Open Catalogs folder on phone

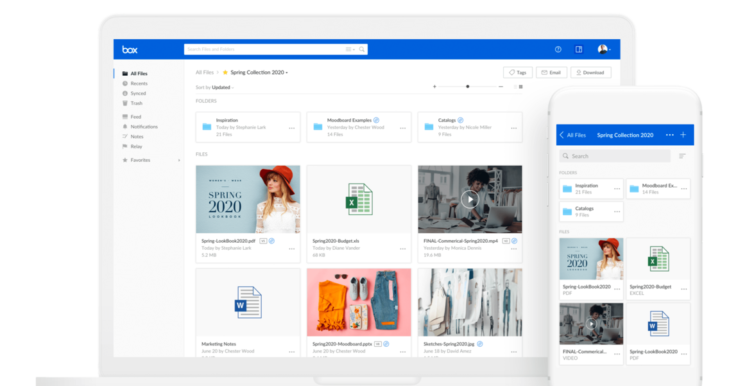coord(591,211)
